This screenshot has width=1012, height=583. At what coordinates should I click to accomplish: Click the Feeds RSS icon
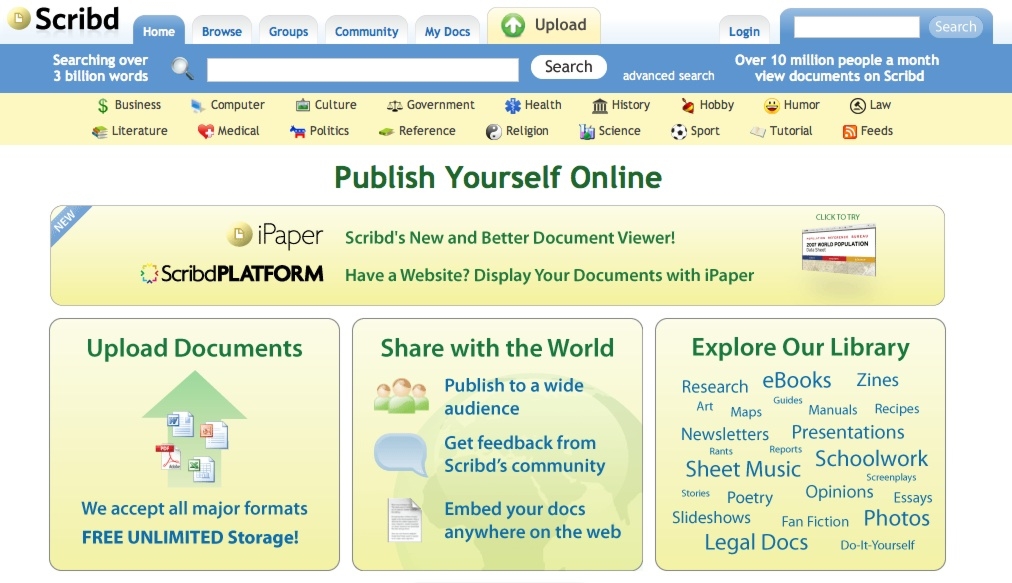pos(849,132)
